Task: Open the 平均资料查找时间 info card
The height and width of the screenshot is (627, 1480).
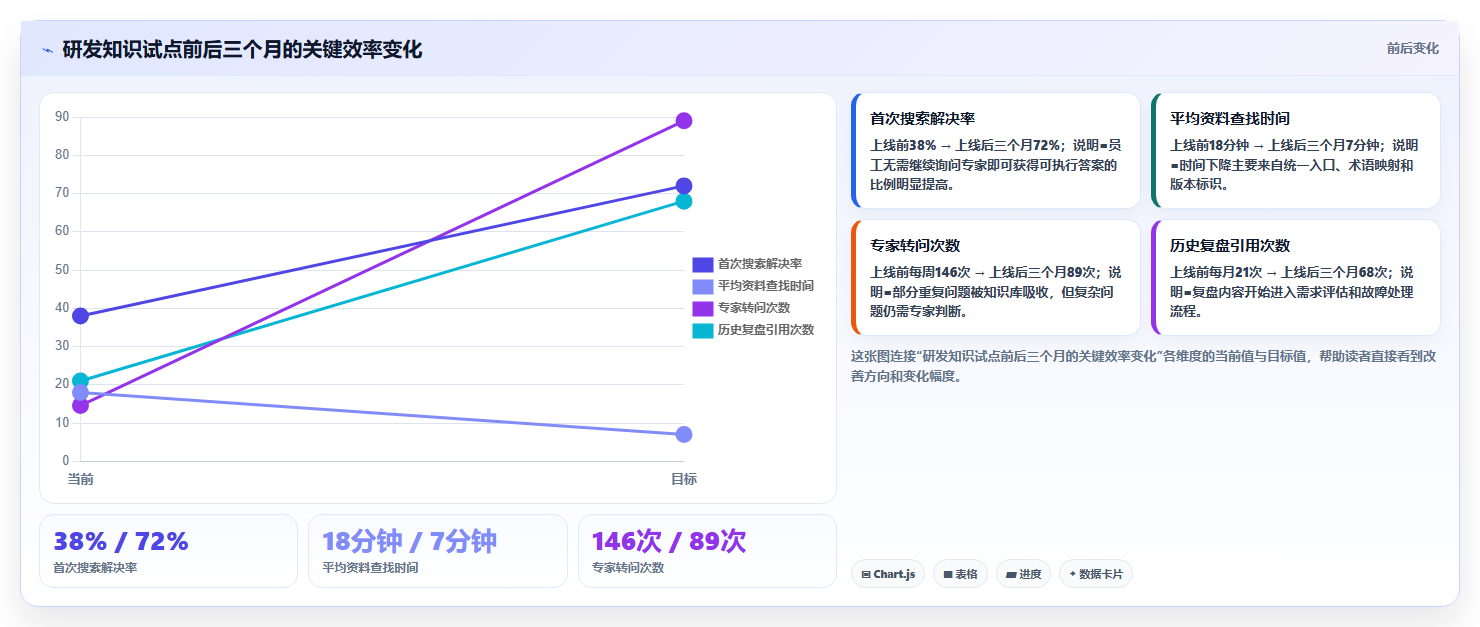Action: (1296, 151)
